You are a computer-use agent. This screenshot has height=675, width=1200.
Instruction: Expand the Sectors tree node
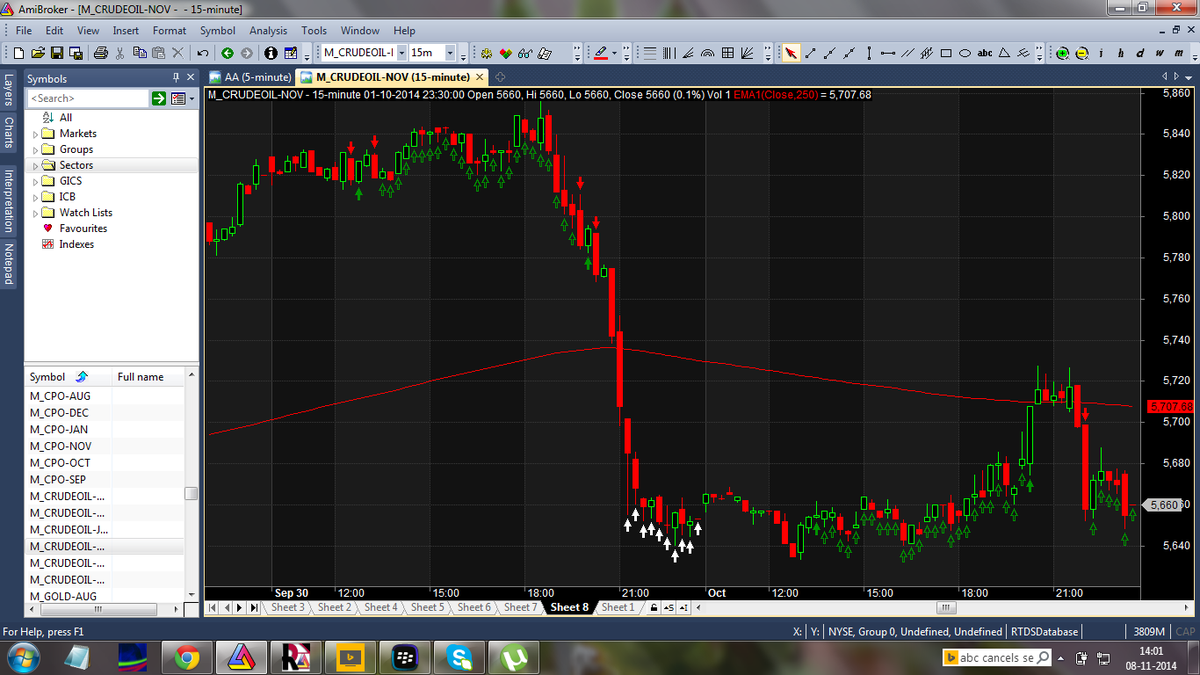click(36, 165)
